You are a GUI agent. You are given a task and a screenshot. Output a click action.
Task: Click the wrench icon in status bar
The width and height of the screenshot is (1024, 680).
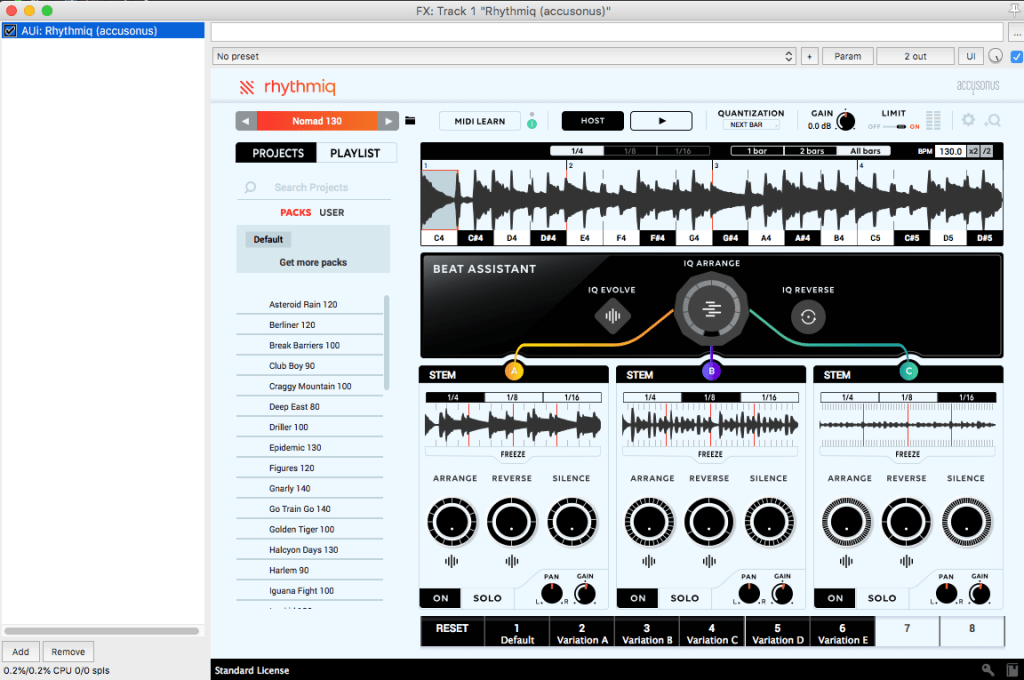[x=987, y=670]
